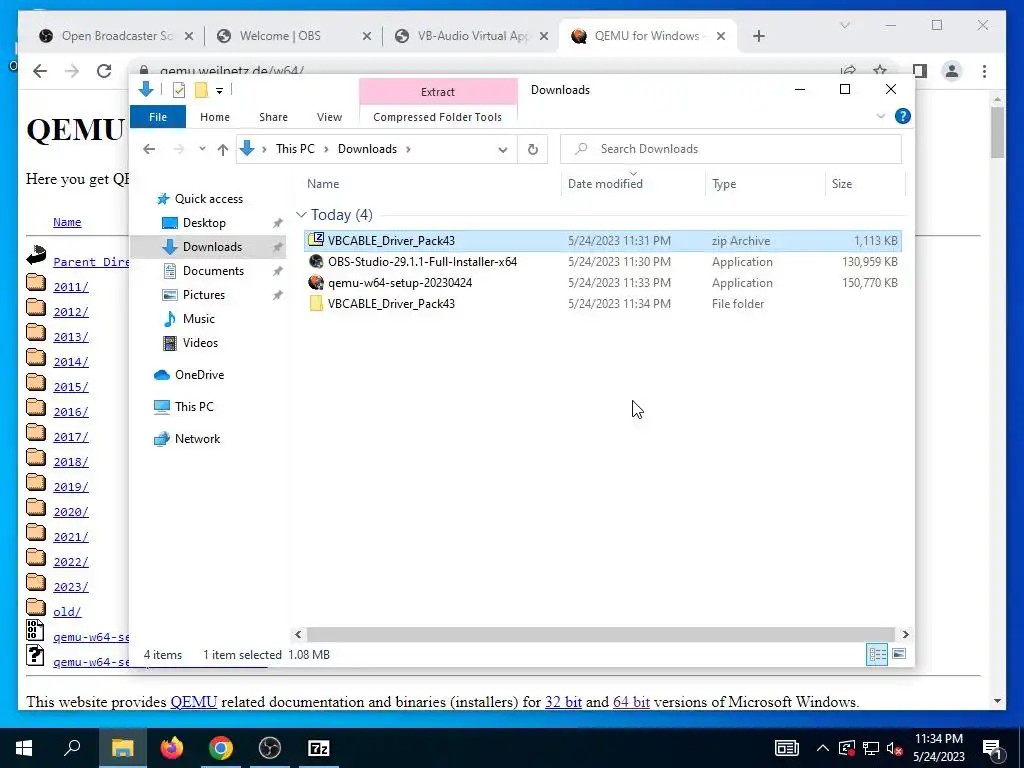1024x768 pixels.
Task: Close the Open Broadcaster Software tab
Action: tap(189, 36)
